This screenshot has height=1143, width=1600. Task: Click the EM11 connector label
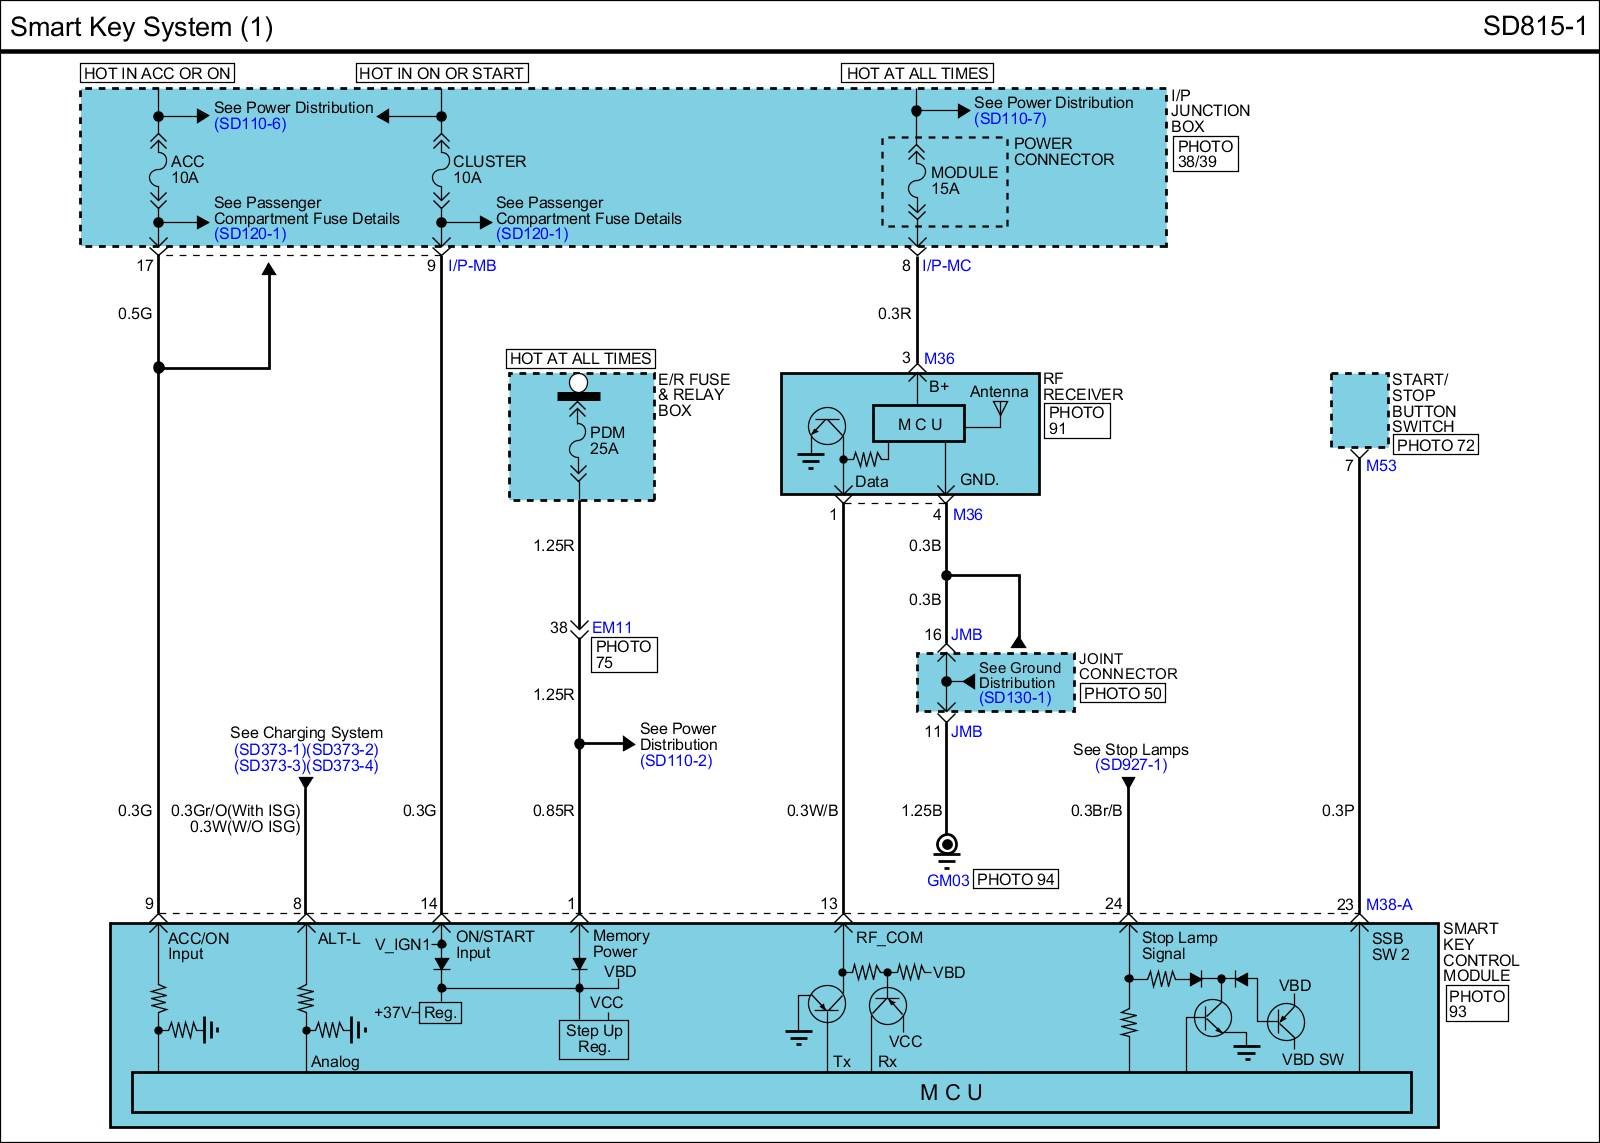[612, 628]
